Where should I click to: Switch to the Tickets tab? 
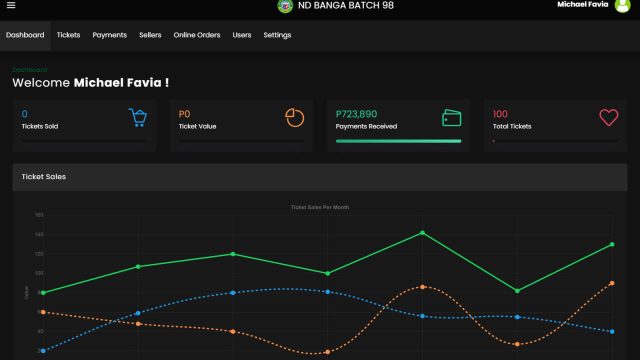(68, 35)
